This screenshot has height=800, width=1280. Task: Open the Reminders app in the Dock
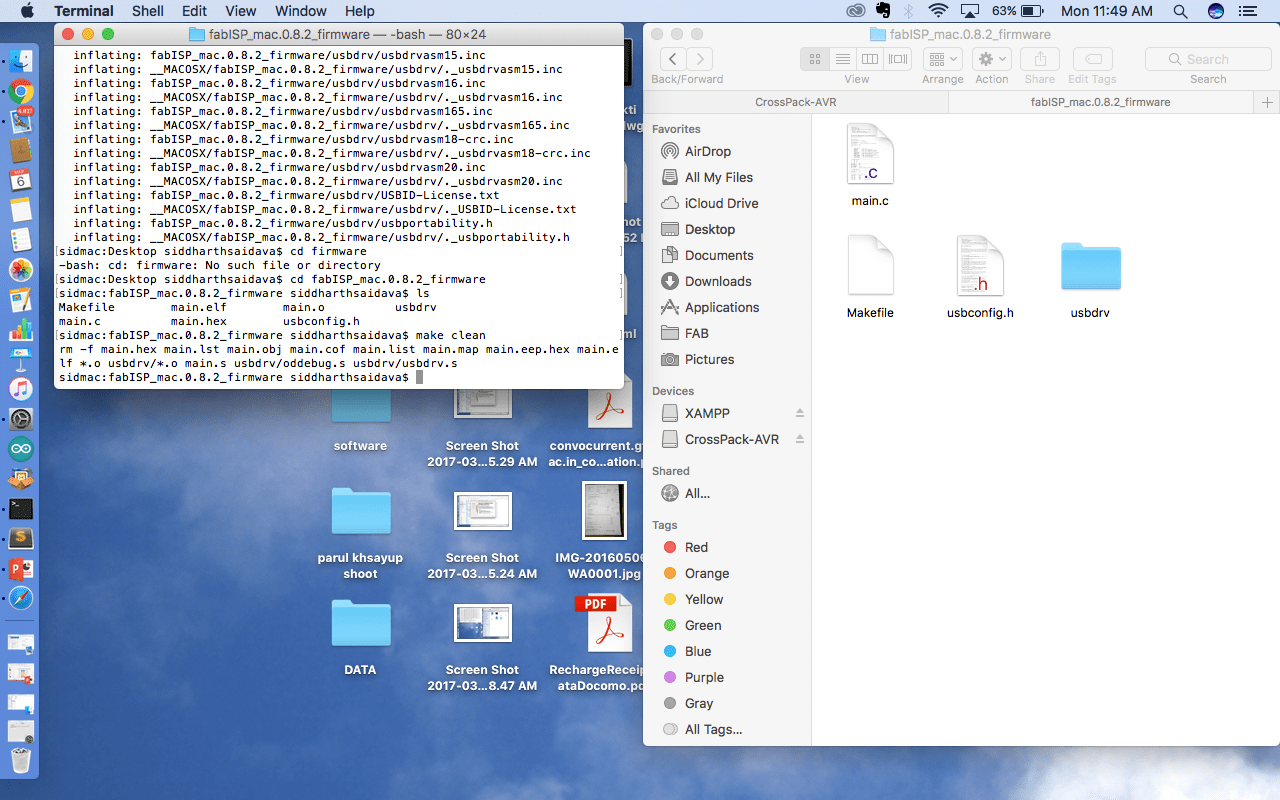[x=21, y=240]
